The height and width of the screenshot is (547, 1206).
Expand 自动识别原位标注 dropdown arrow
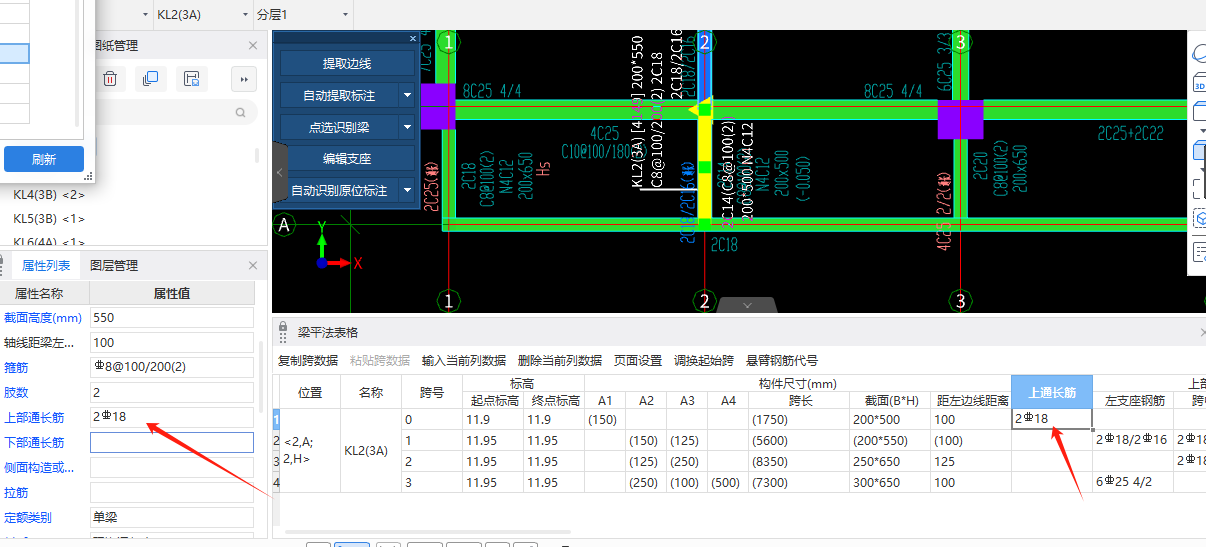407,190
